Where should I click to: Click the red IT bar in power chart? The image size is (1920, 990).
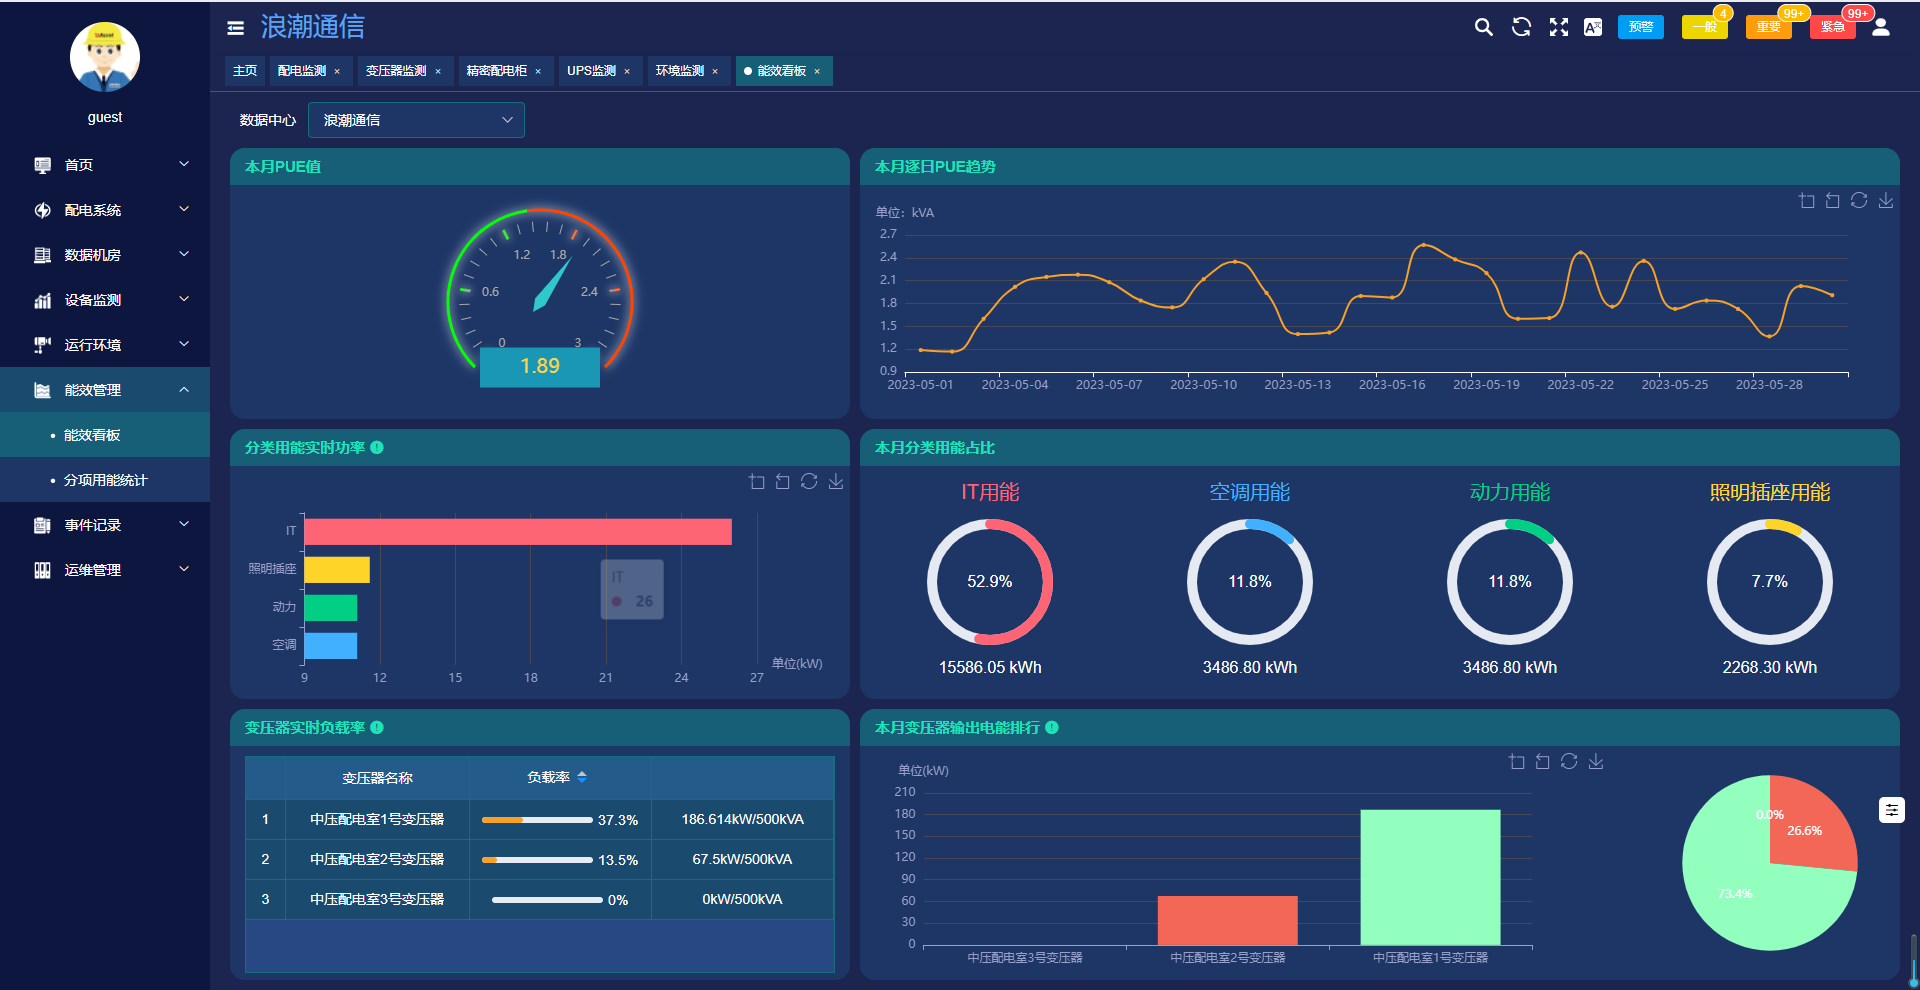click(x=517, y=531)
